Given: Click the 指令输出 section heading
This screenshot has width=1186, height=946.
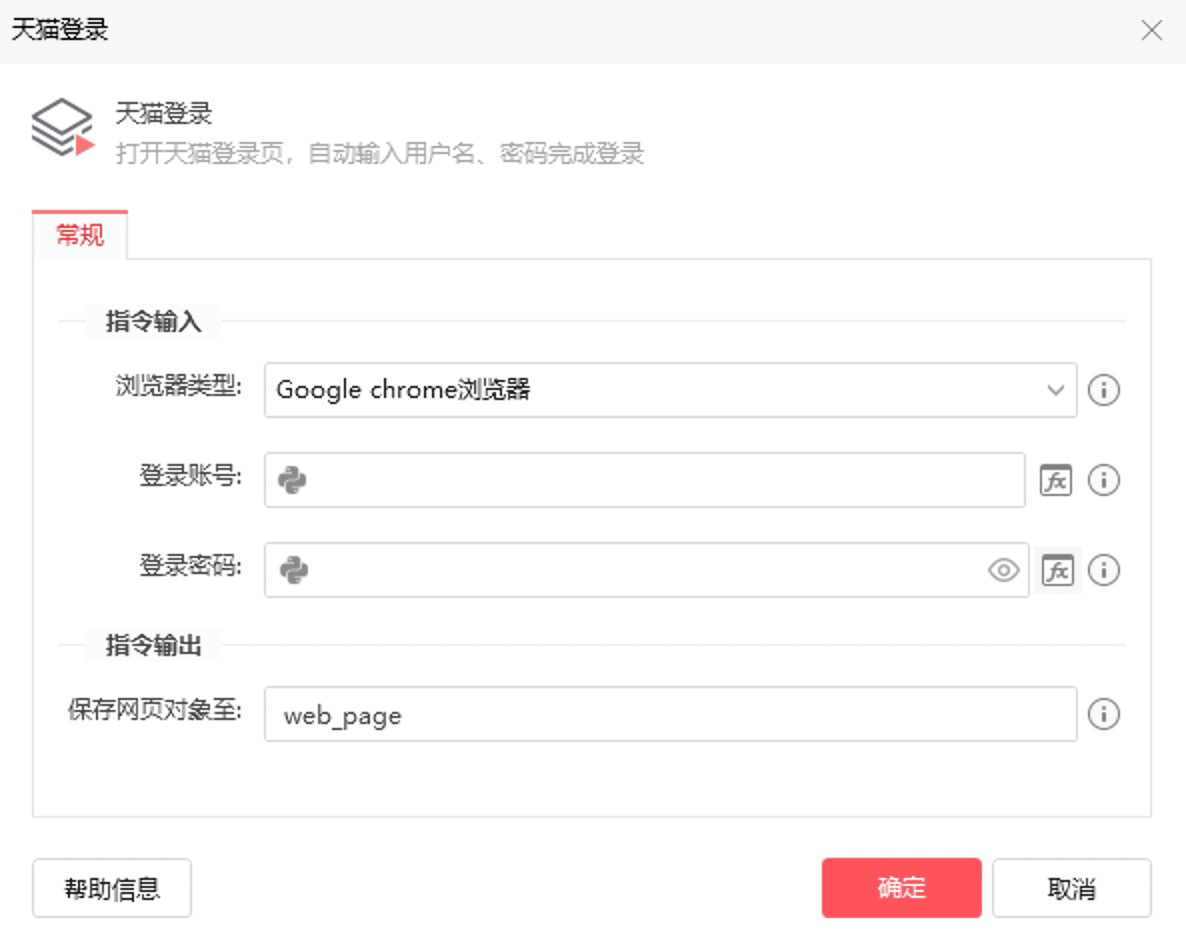Looking at the screenshot, I should pos(154,646).
